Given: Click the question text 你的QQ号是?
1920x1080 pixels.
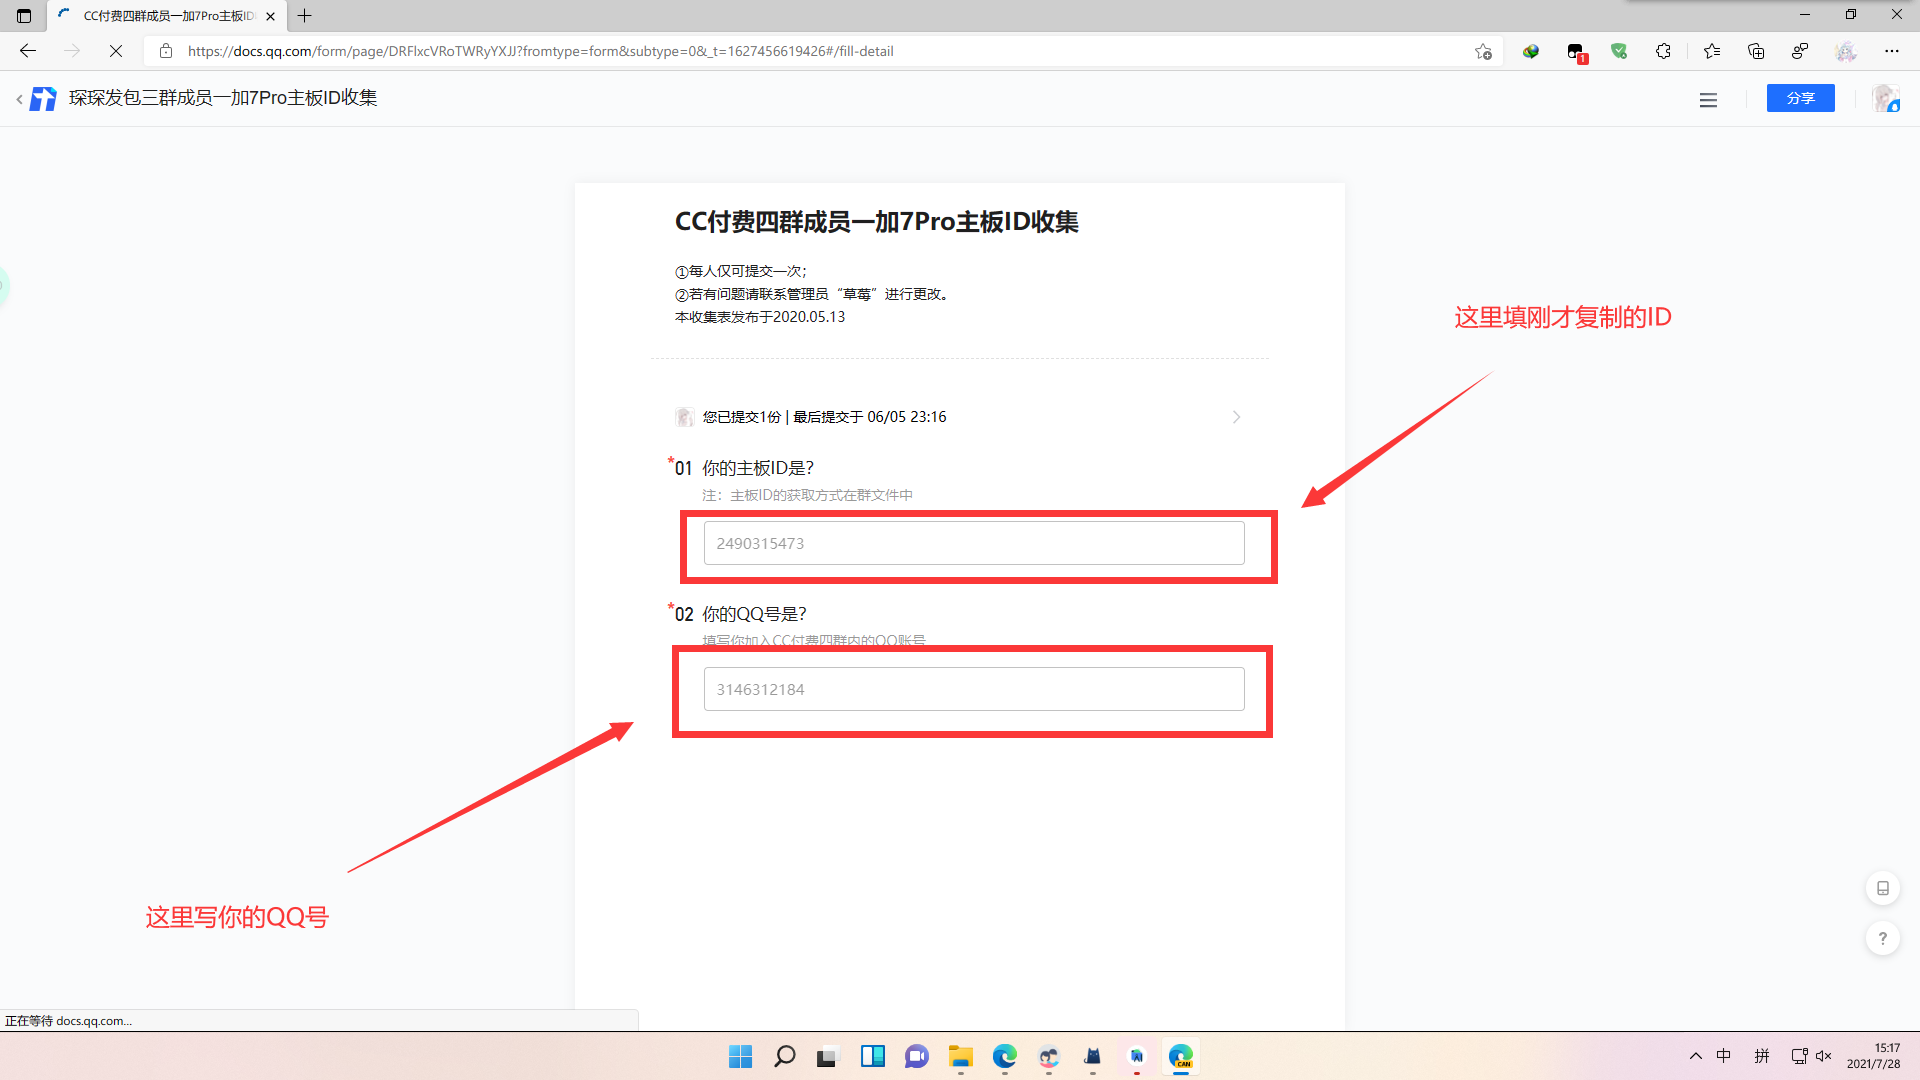Looking at the screenshot, I should 754,614.
